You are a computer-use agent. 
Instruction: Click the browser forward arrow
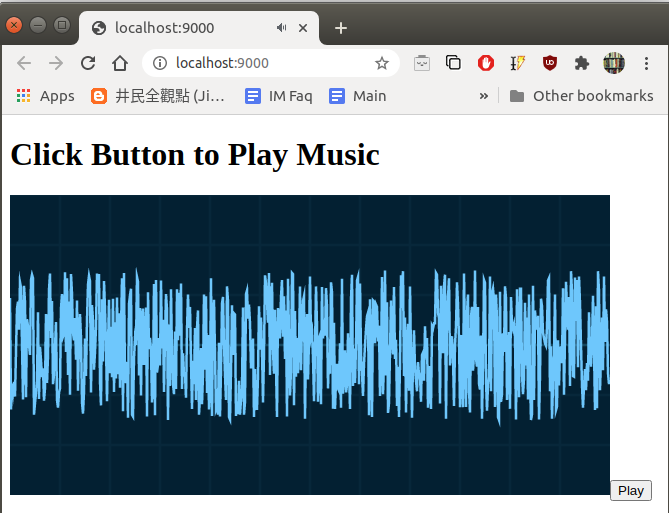(56, 63)
